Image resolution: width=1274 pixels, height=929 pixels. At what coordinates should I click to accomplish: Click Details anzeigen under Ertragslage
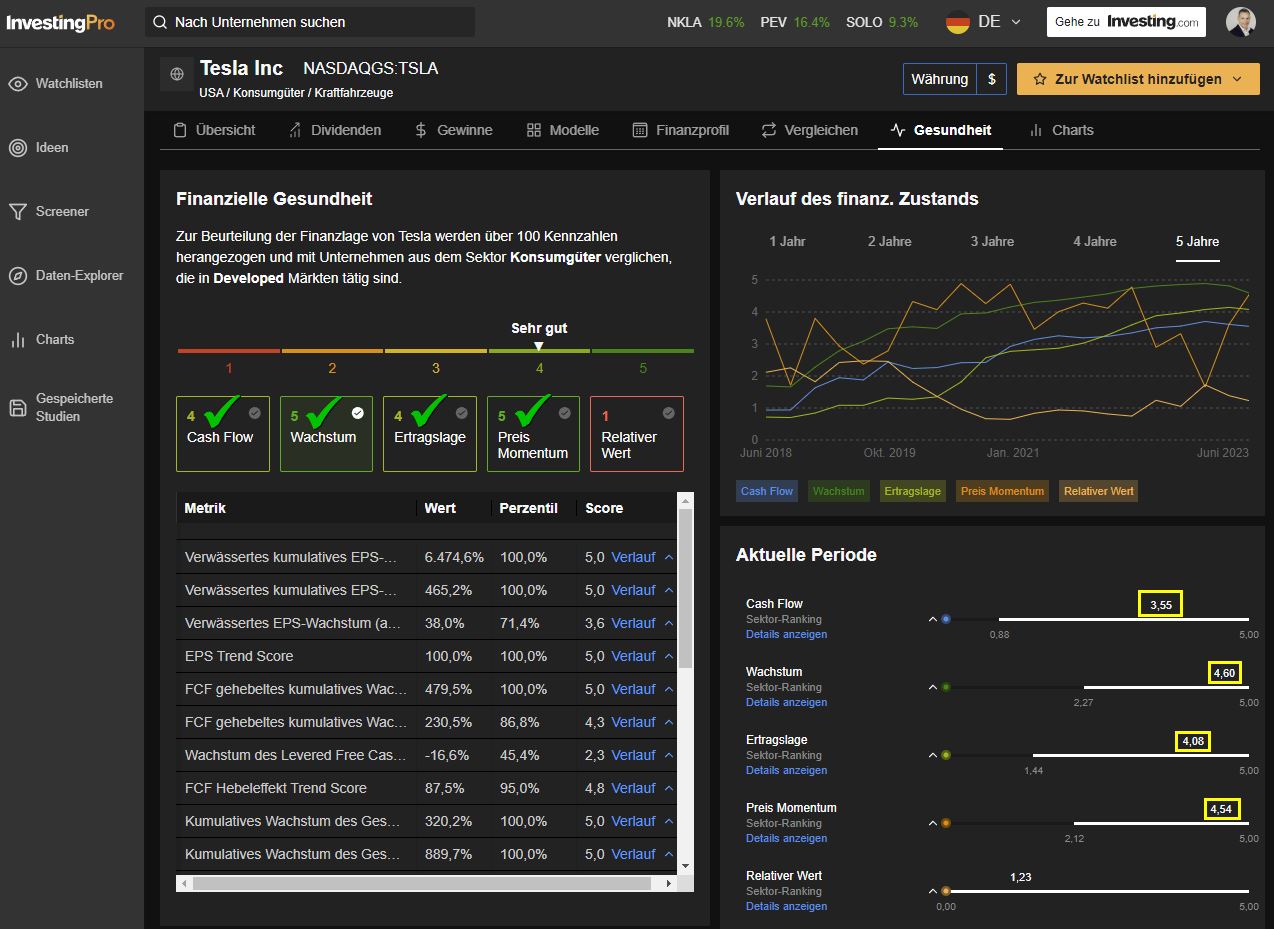tap(786, 770)
